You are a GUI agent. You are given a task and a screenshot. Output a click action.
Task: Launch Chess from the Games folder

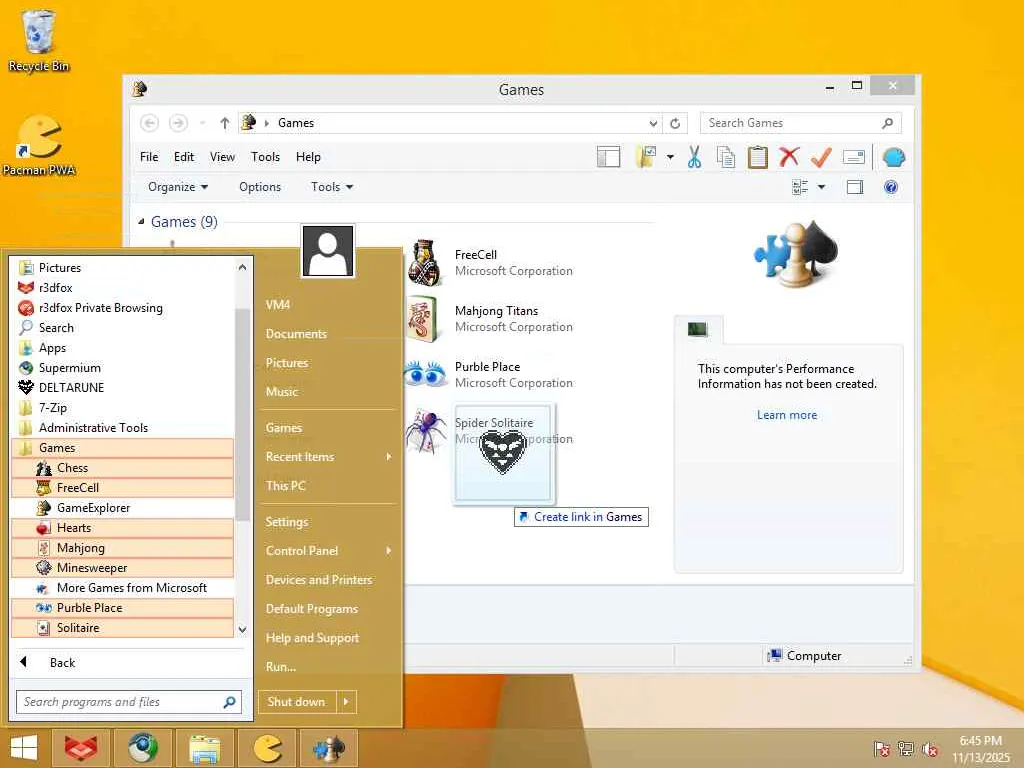click(x=122, y=468)
